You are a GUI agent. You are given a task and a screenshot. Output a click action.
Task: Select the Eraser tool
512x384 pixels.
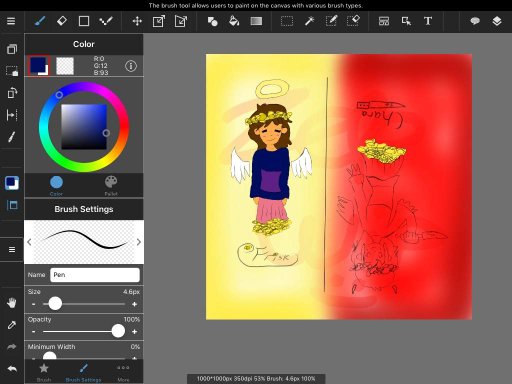(62, 21)
